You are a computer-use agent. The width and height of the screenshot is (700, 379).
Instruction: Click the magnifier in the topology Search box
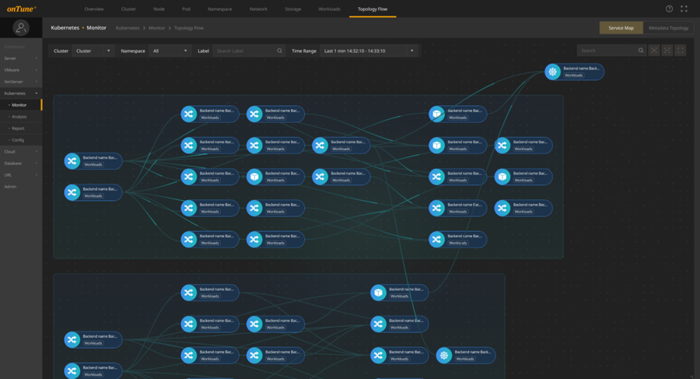(641, 50)
